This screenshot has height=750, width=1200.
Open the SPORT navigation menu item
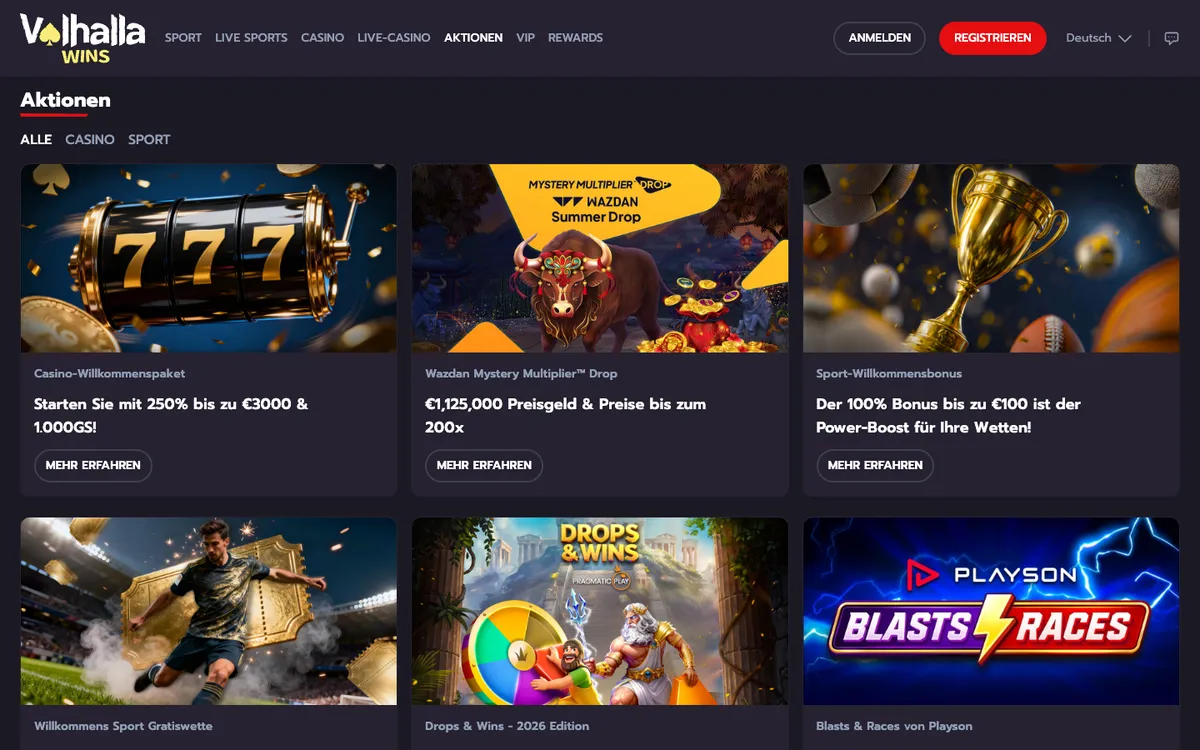[183, 38]
